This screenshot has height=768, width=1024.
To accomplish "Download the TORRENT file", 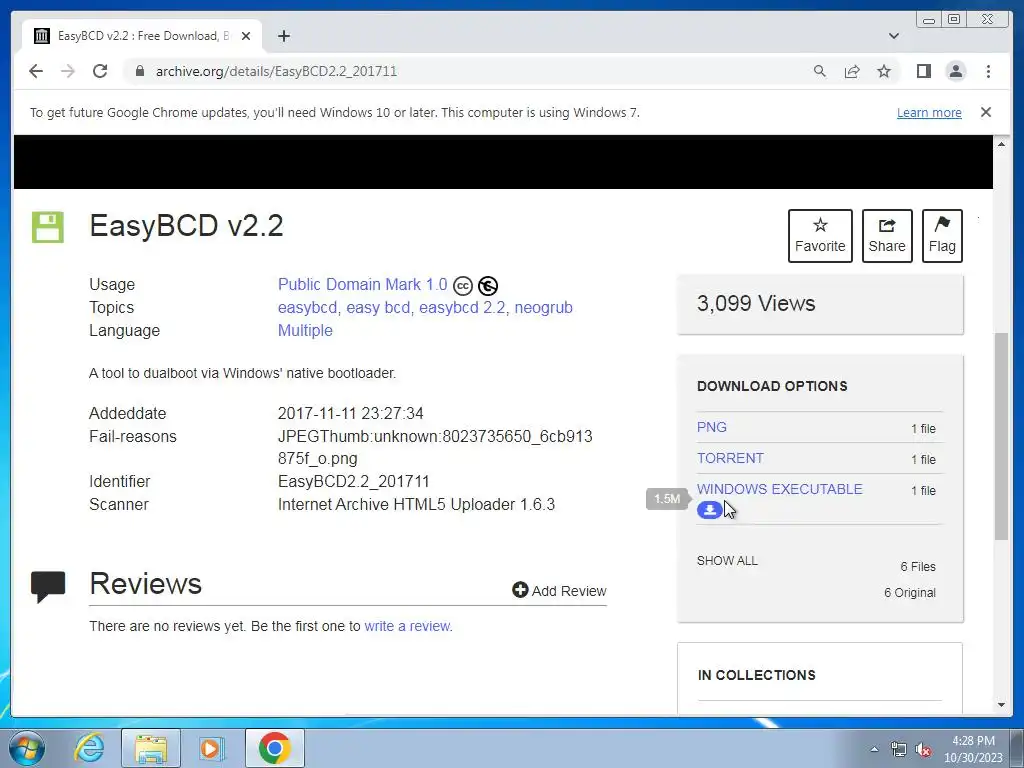I will (730, 458).
